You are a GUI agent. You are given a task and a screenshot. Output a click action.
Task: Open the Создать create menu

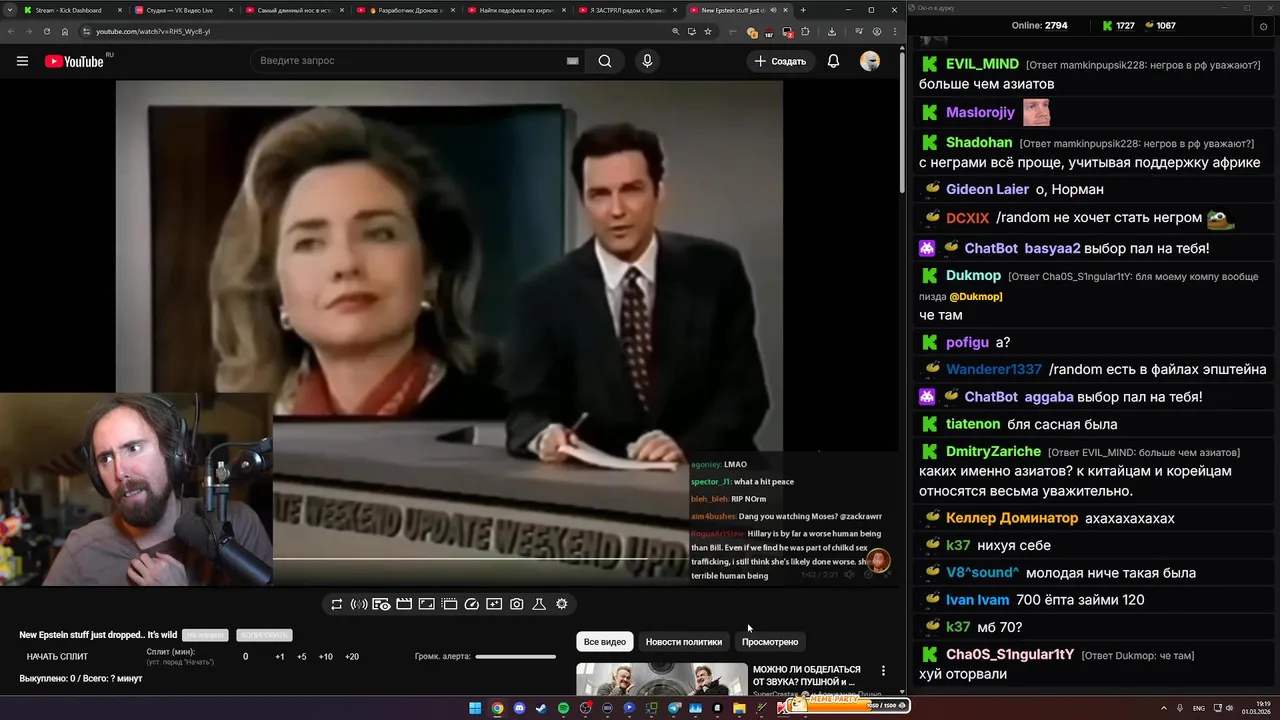pyautogui.click(x=780, y=61)
